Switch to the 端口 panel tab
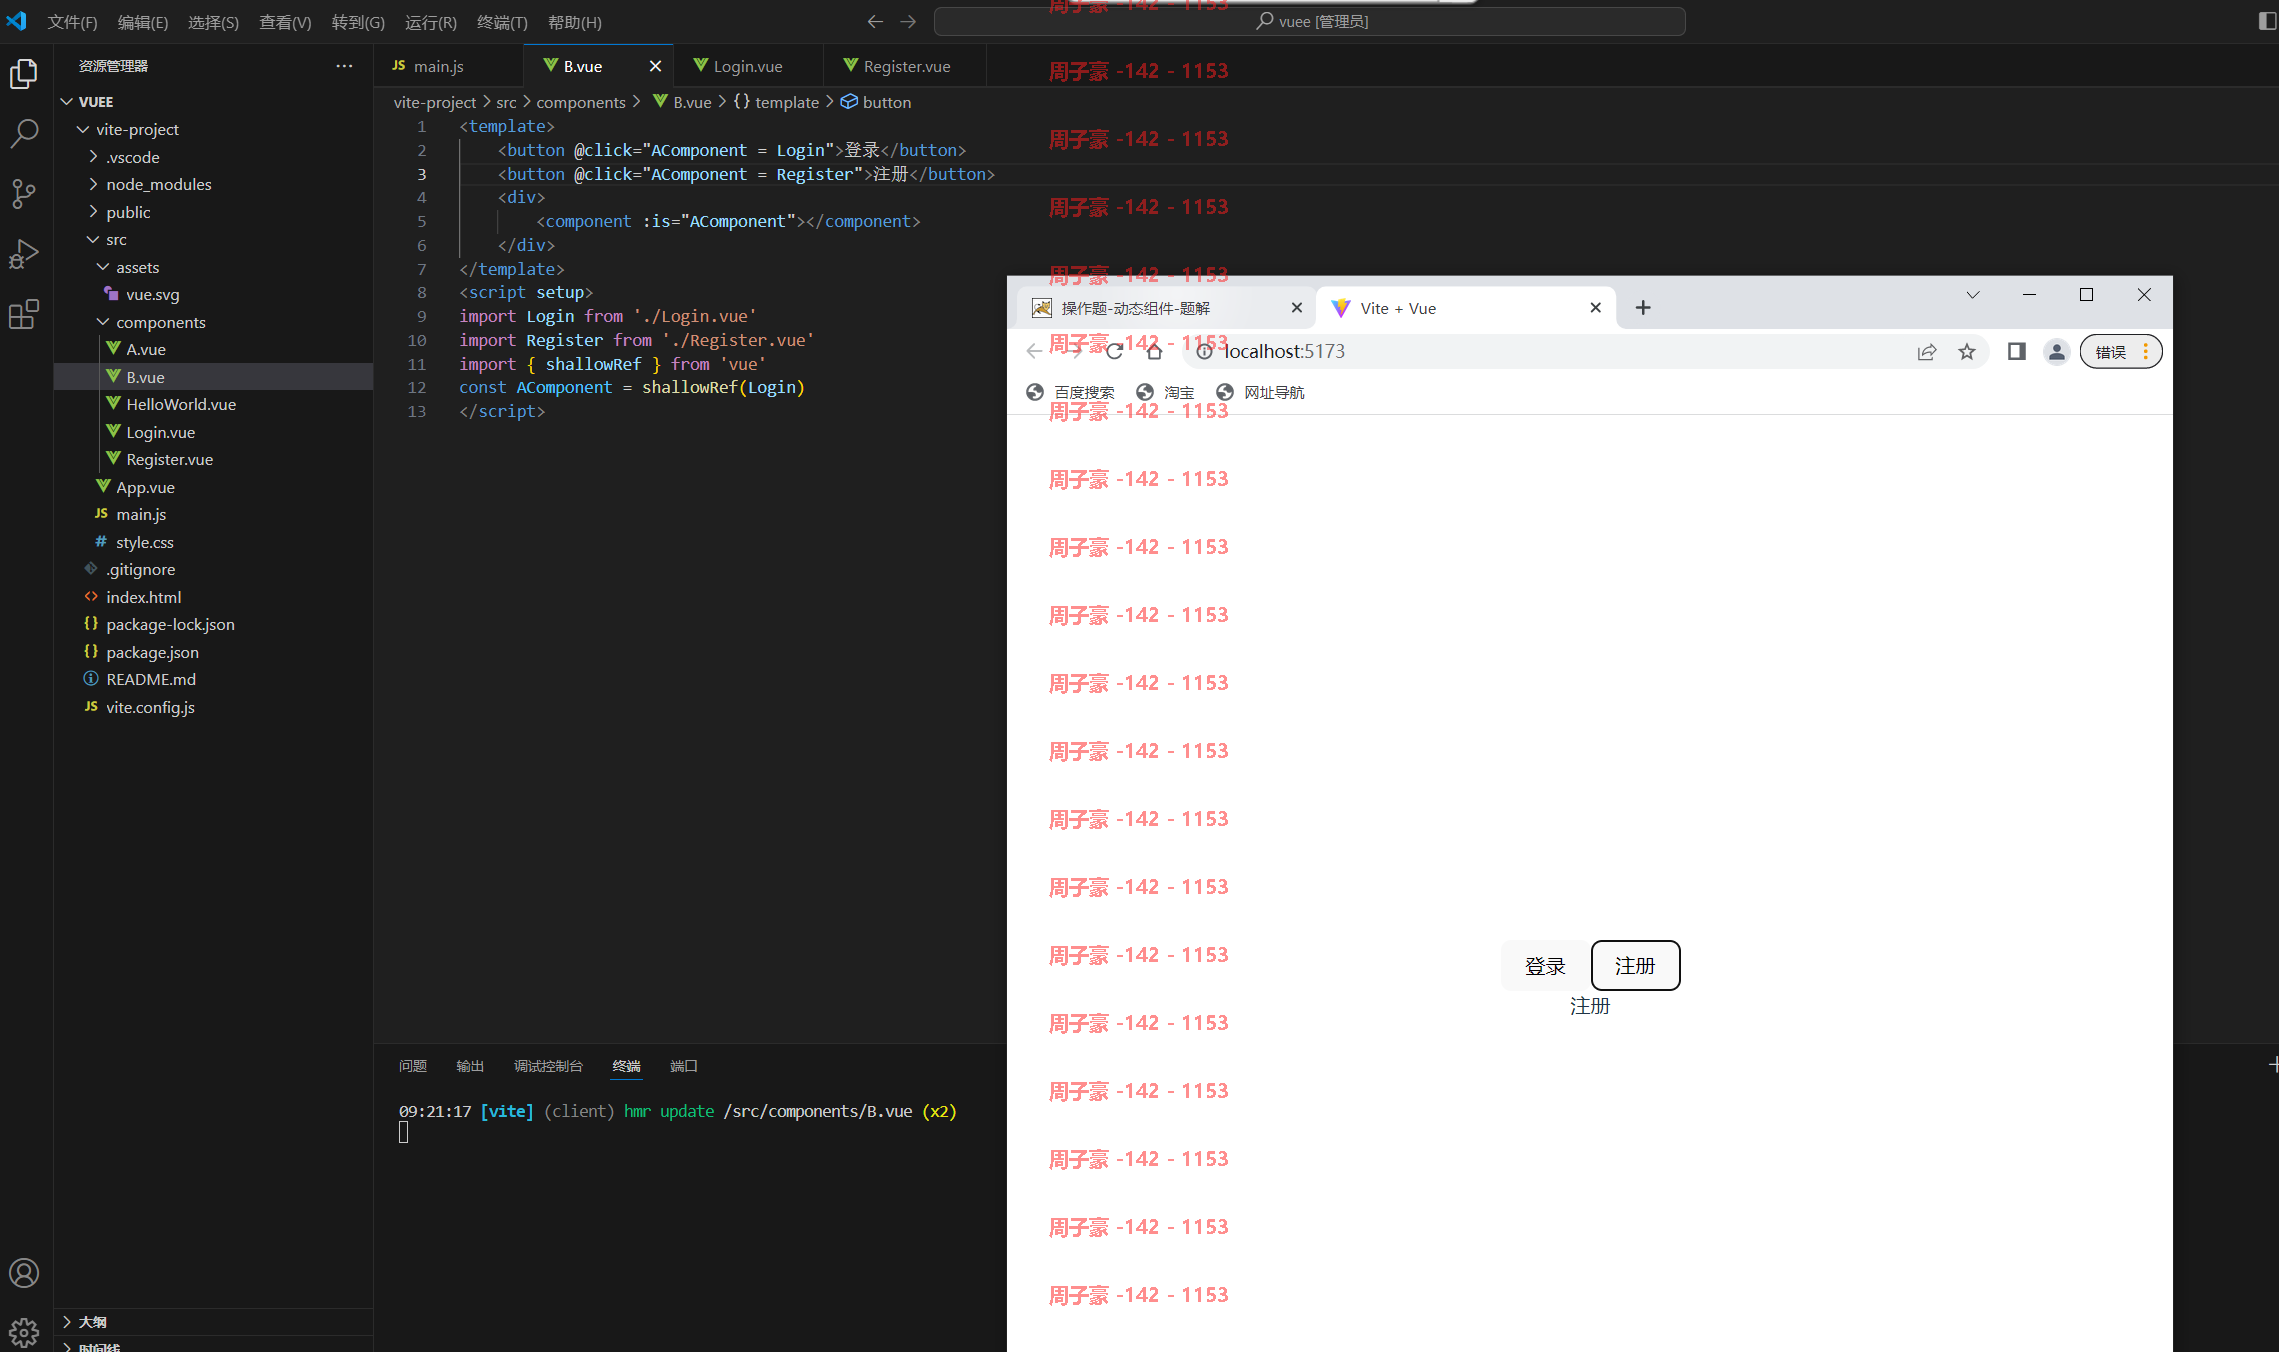The height and width of the screenshot is (1352, 2279). pos(684,1066)
